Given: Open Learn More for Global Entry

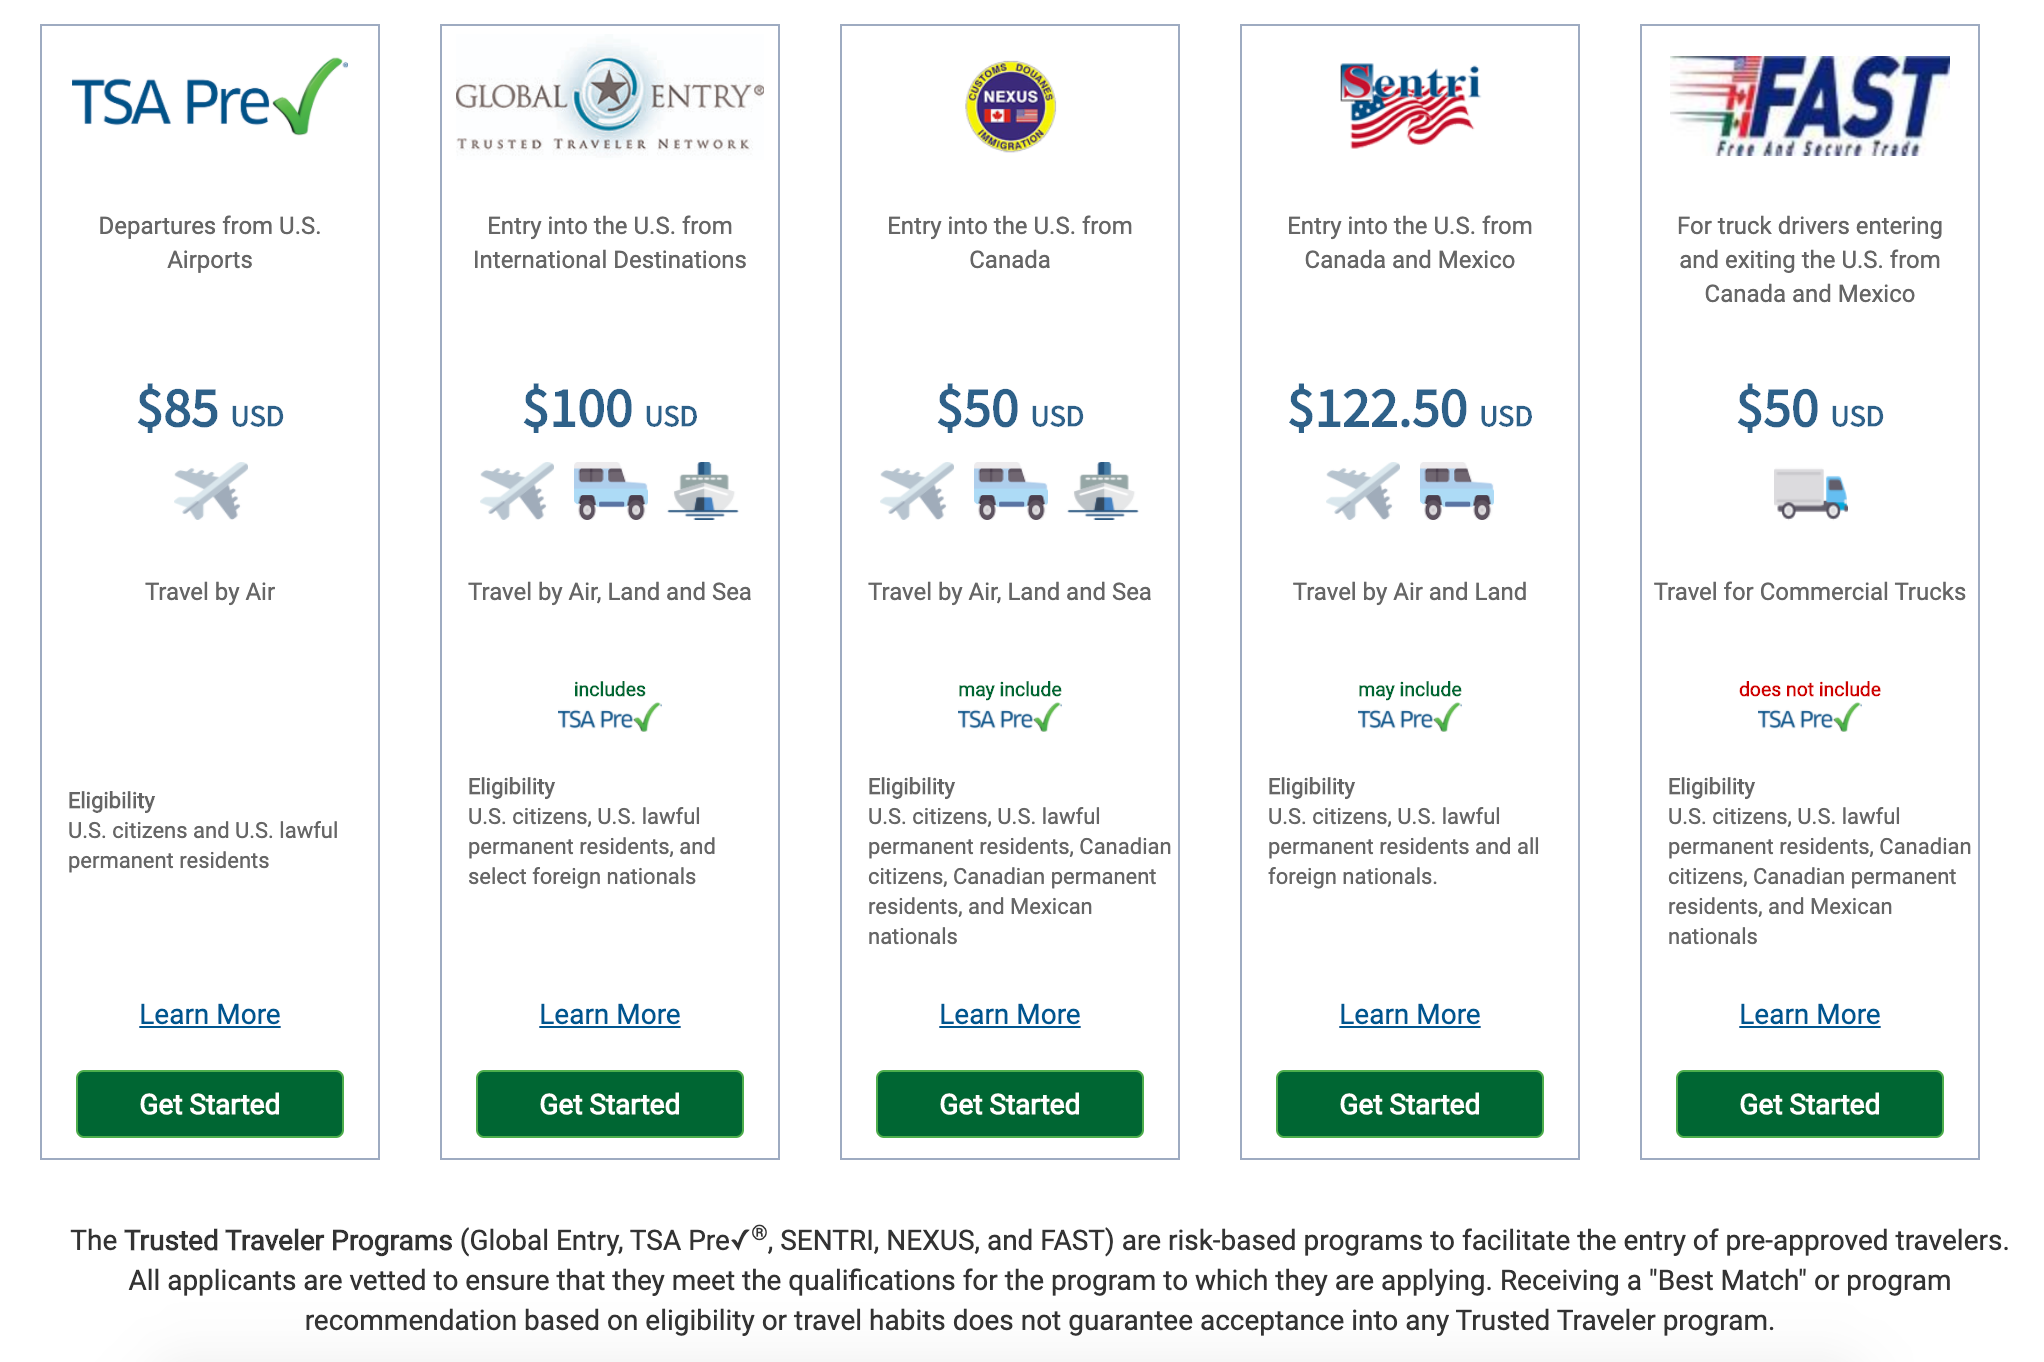Looking at the screenshot, I should pyautogui.click(x=610, y=1014).
